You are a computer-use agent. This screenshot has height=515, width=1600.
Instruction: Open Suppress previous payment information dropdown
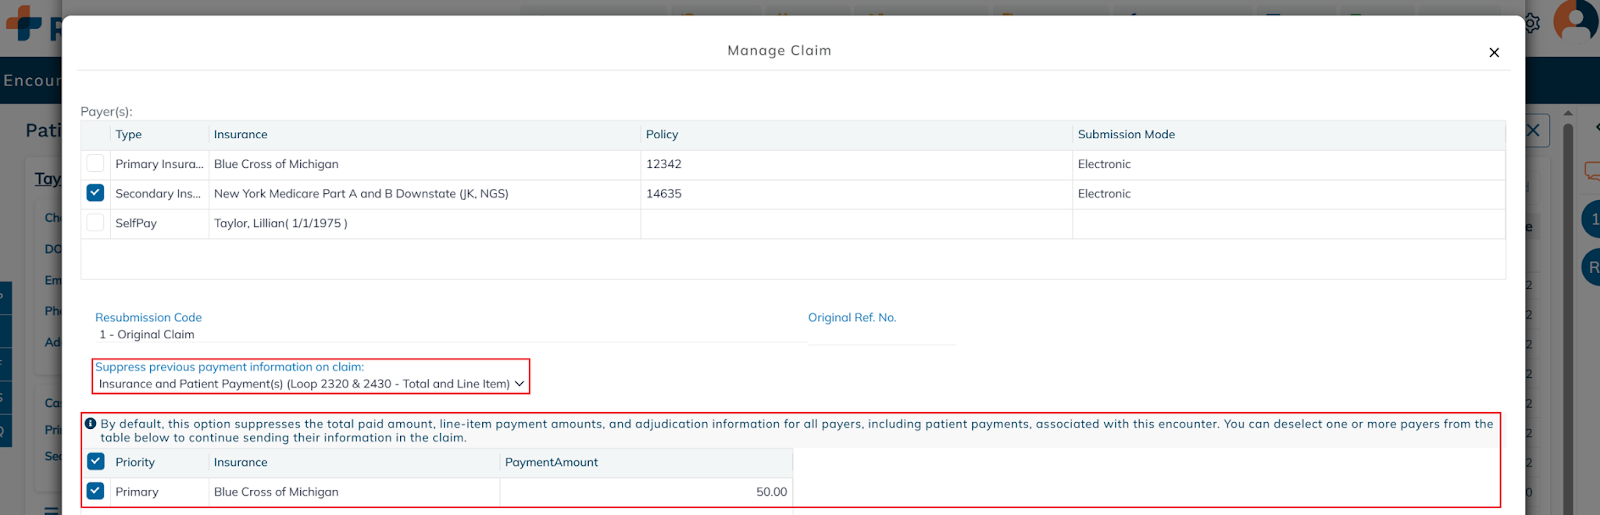(x=311, y=384)
